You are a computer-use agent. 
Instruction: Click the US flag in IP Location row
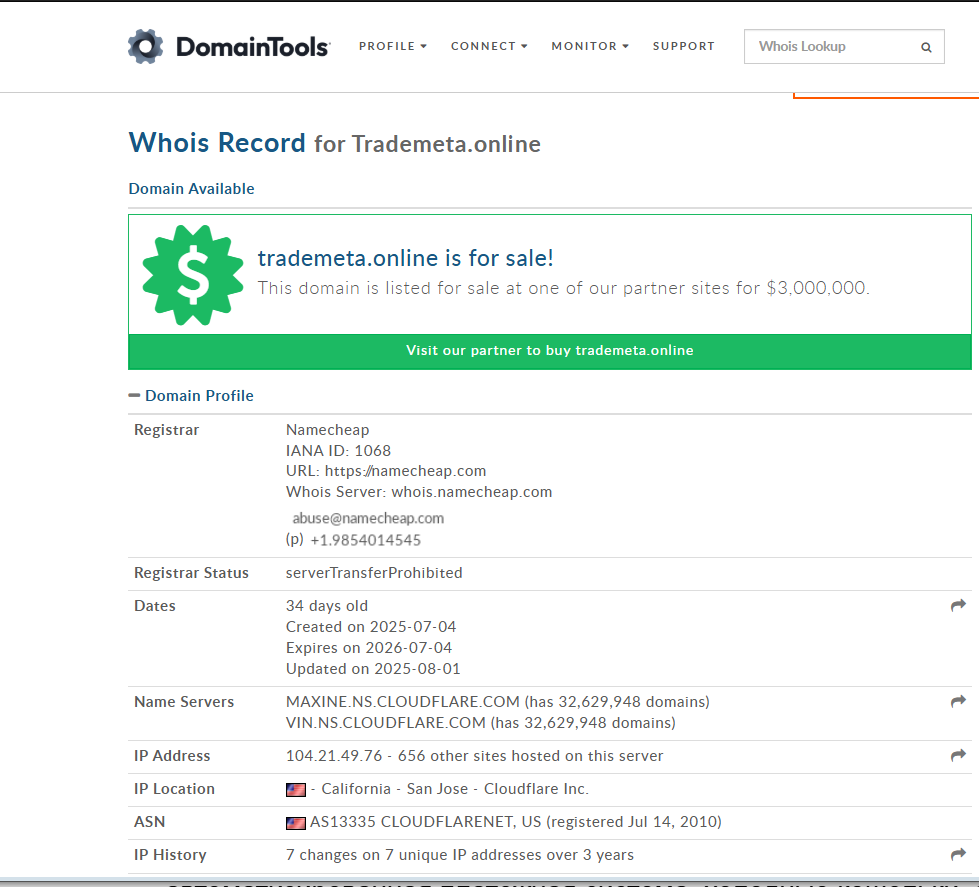pyautogui.click(x=296, y=790)
